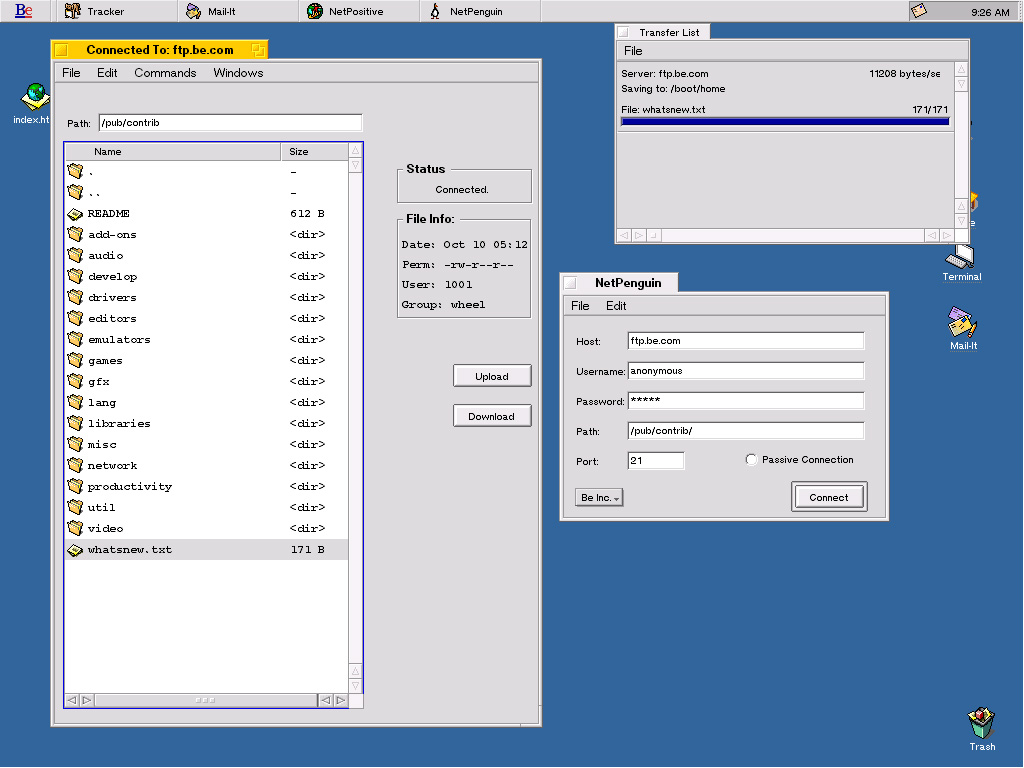
Task: Select the editors folder icon
Action: point(75,317)
